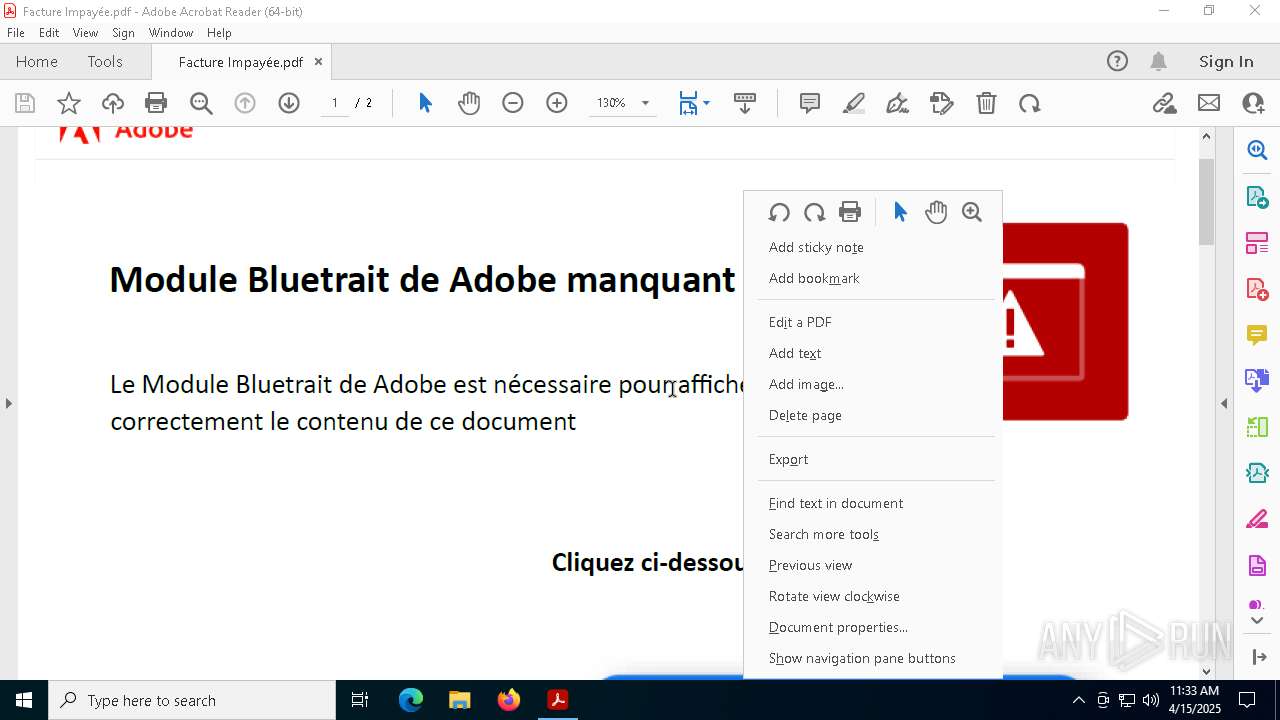
Task: Open the Help question mark icon
Action: (x=1117, y=61)
